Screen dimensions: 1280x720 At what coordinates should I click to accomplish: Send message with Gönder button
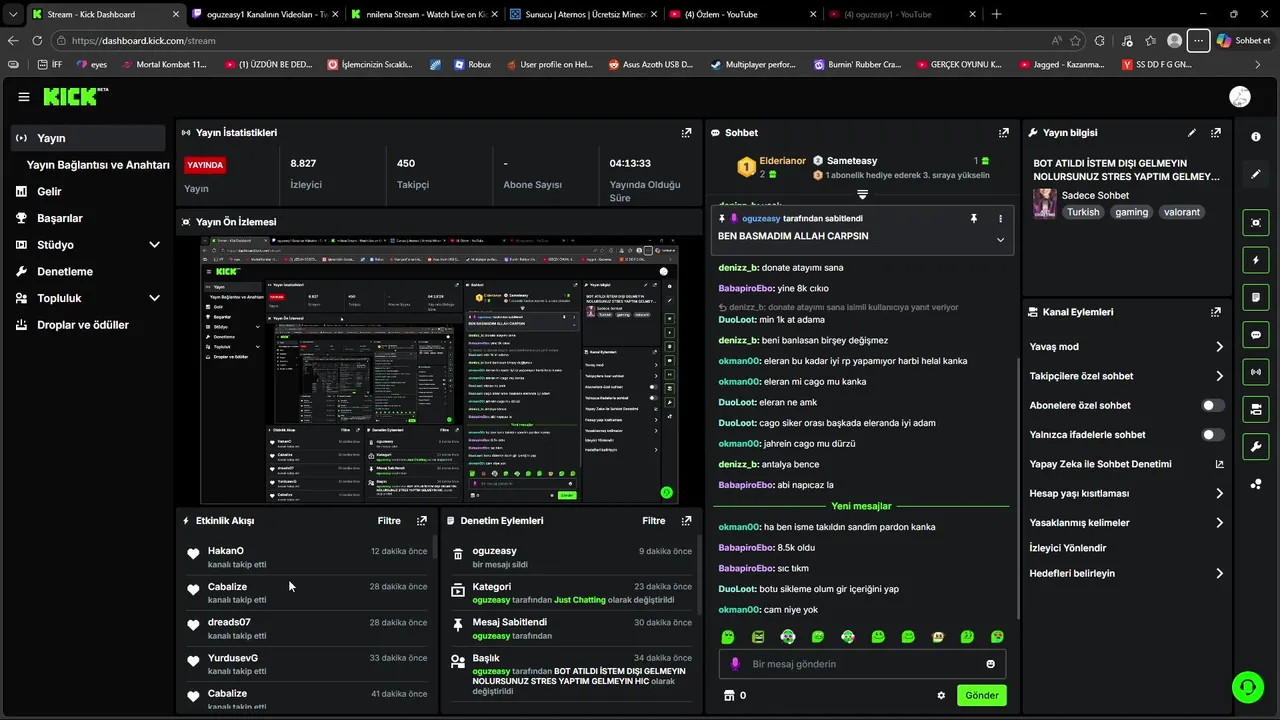click(981, 695)
